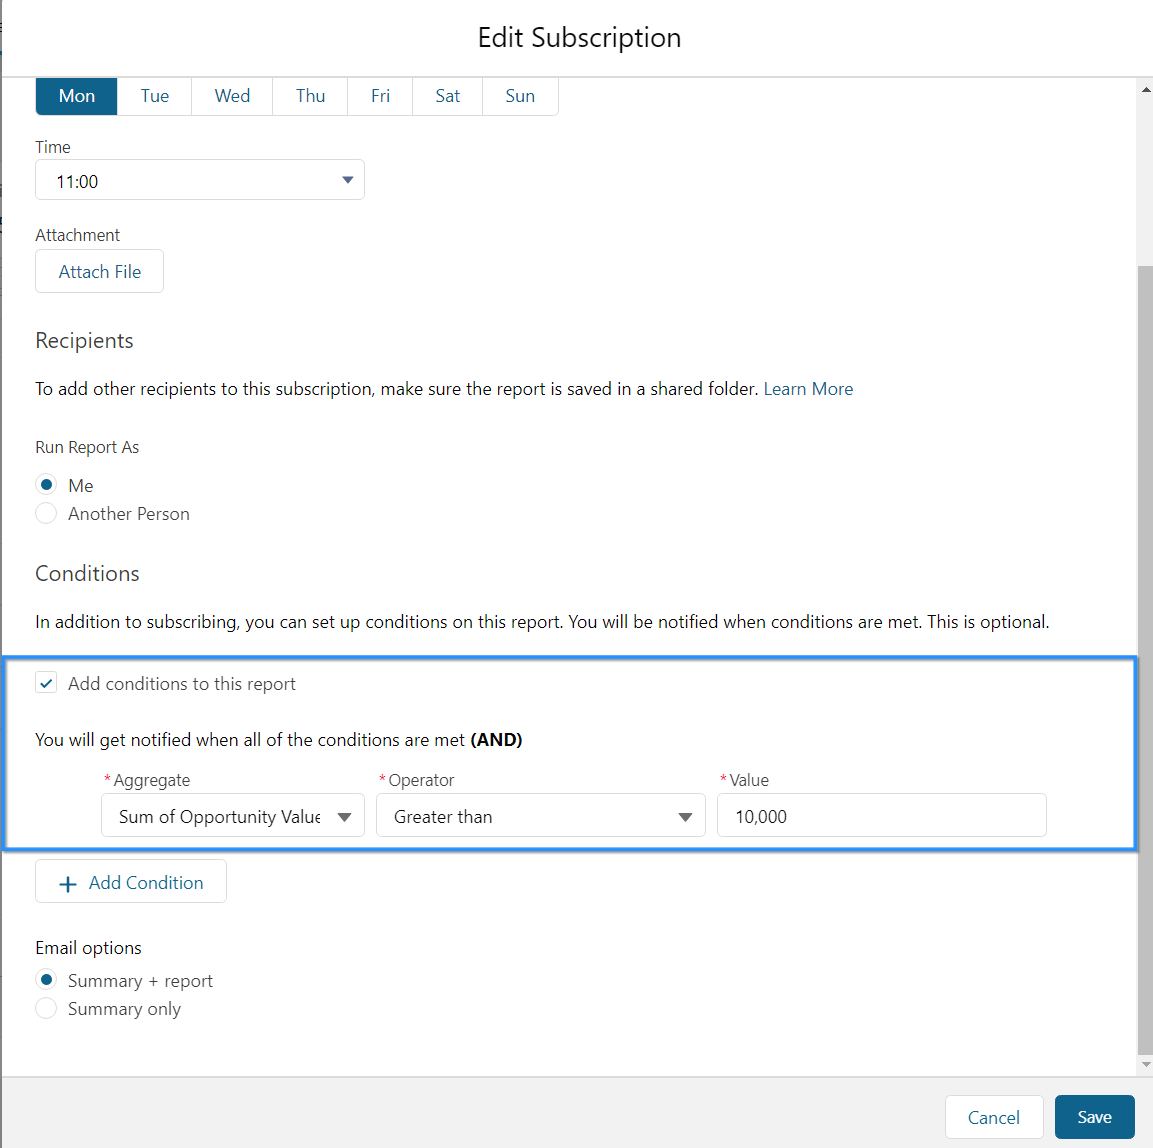Screen dimensions: 1153x1148
Task: Select Summary + report option
Action: pyautogui.click(x=46, y=980)
